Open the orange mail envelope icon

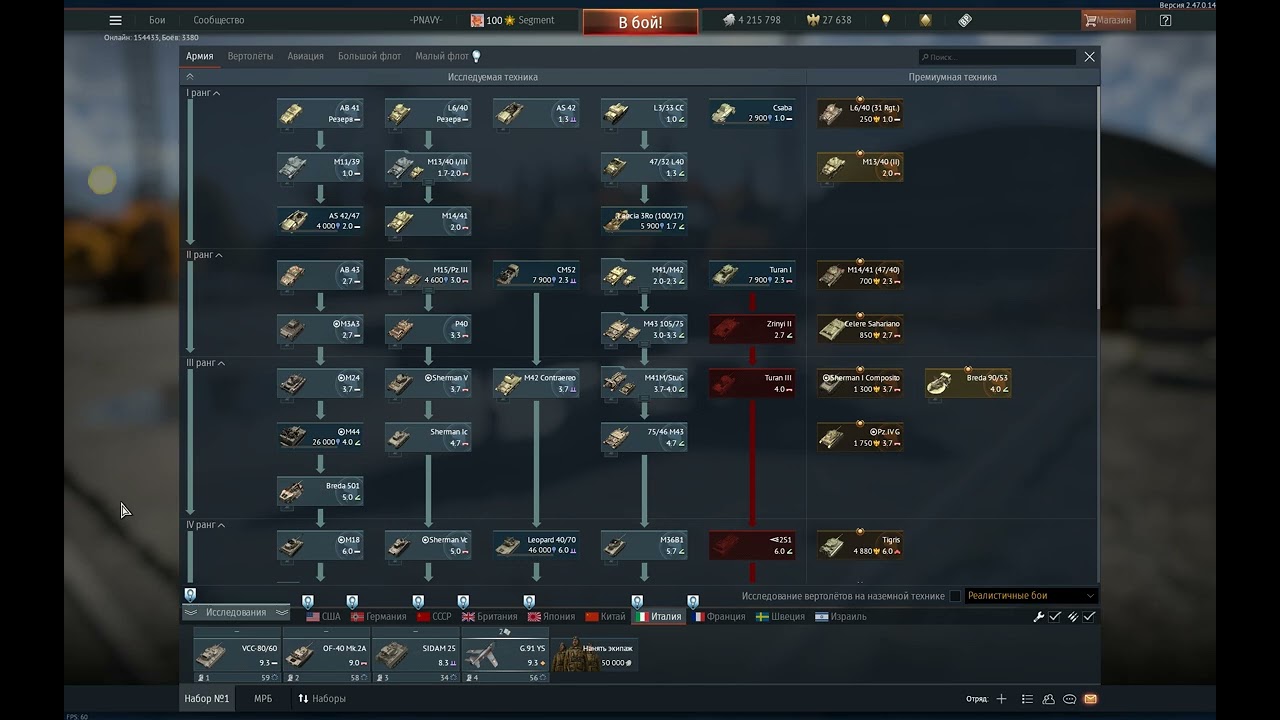(x=1090, y=699)
